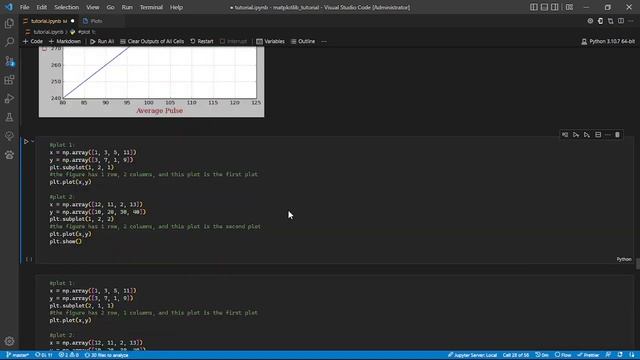Clear Outputs of All Cells
The width and height of the screenshot is (640, 360).
(x=152, y=41)
